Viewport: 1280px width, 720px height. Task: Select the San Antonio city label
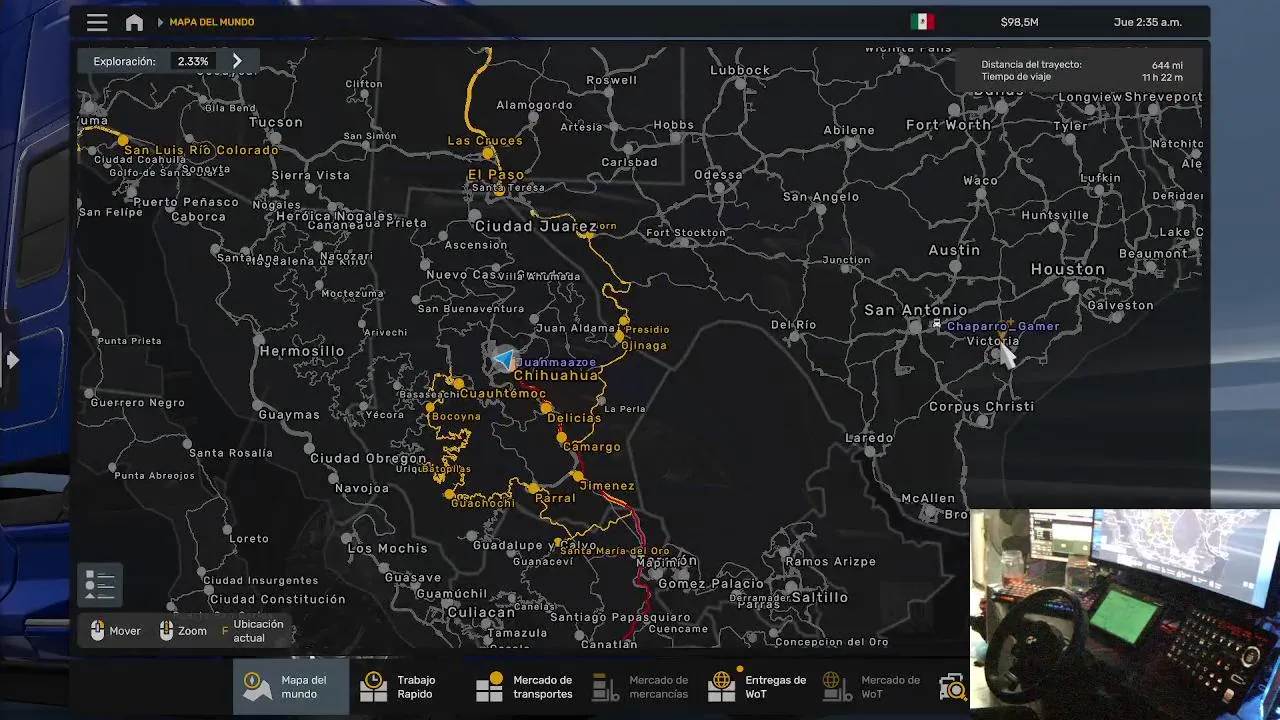click(x=916, y=310)
